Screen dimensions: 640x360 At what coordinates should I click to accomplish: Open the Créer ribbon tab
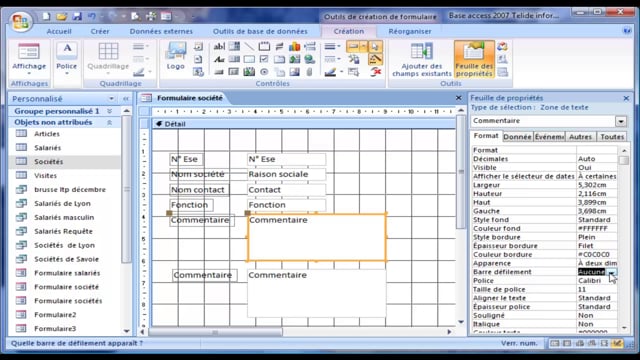pos(100,31)
